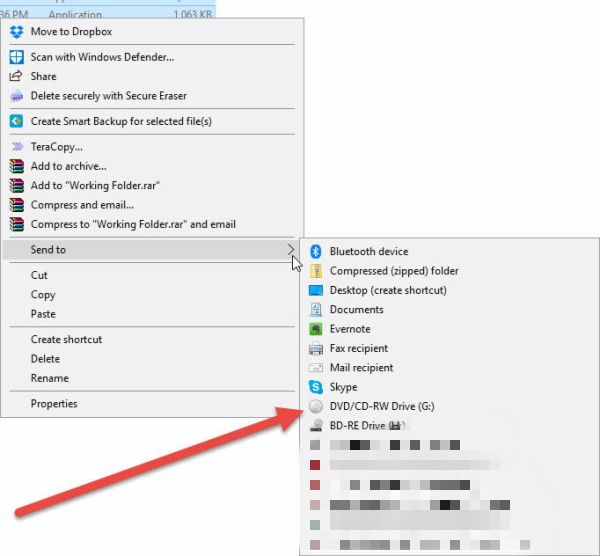Click the zipped folder icon
This screenshot has height=556, width=600.
pos(316,271)
